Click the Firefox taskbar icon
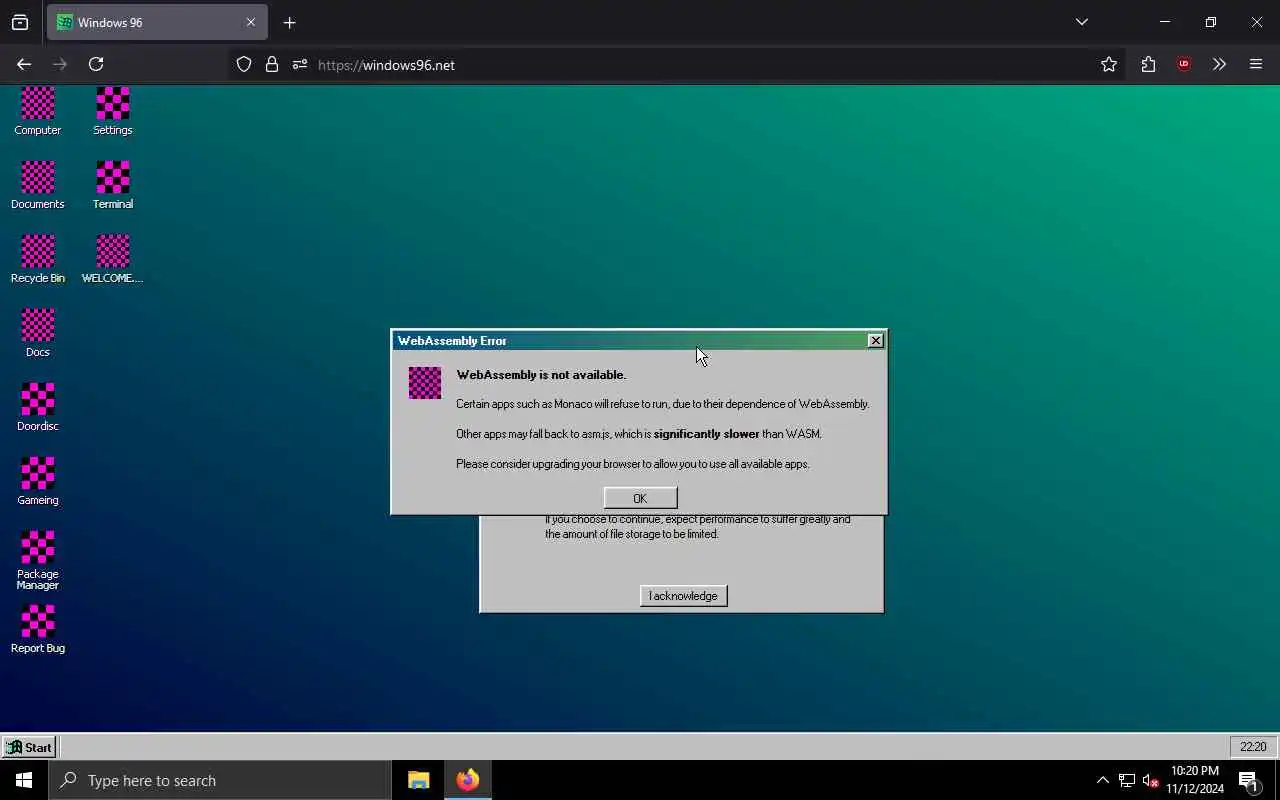1280x800 pixels. [467, 780]
